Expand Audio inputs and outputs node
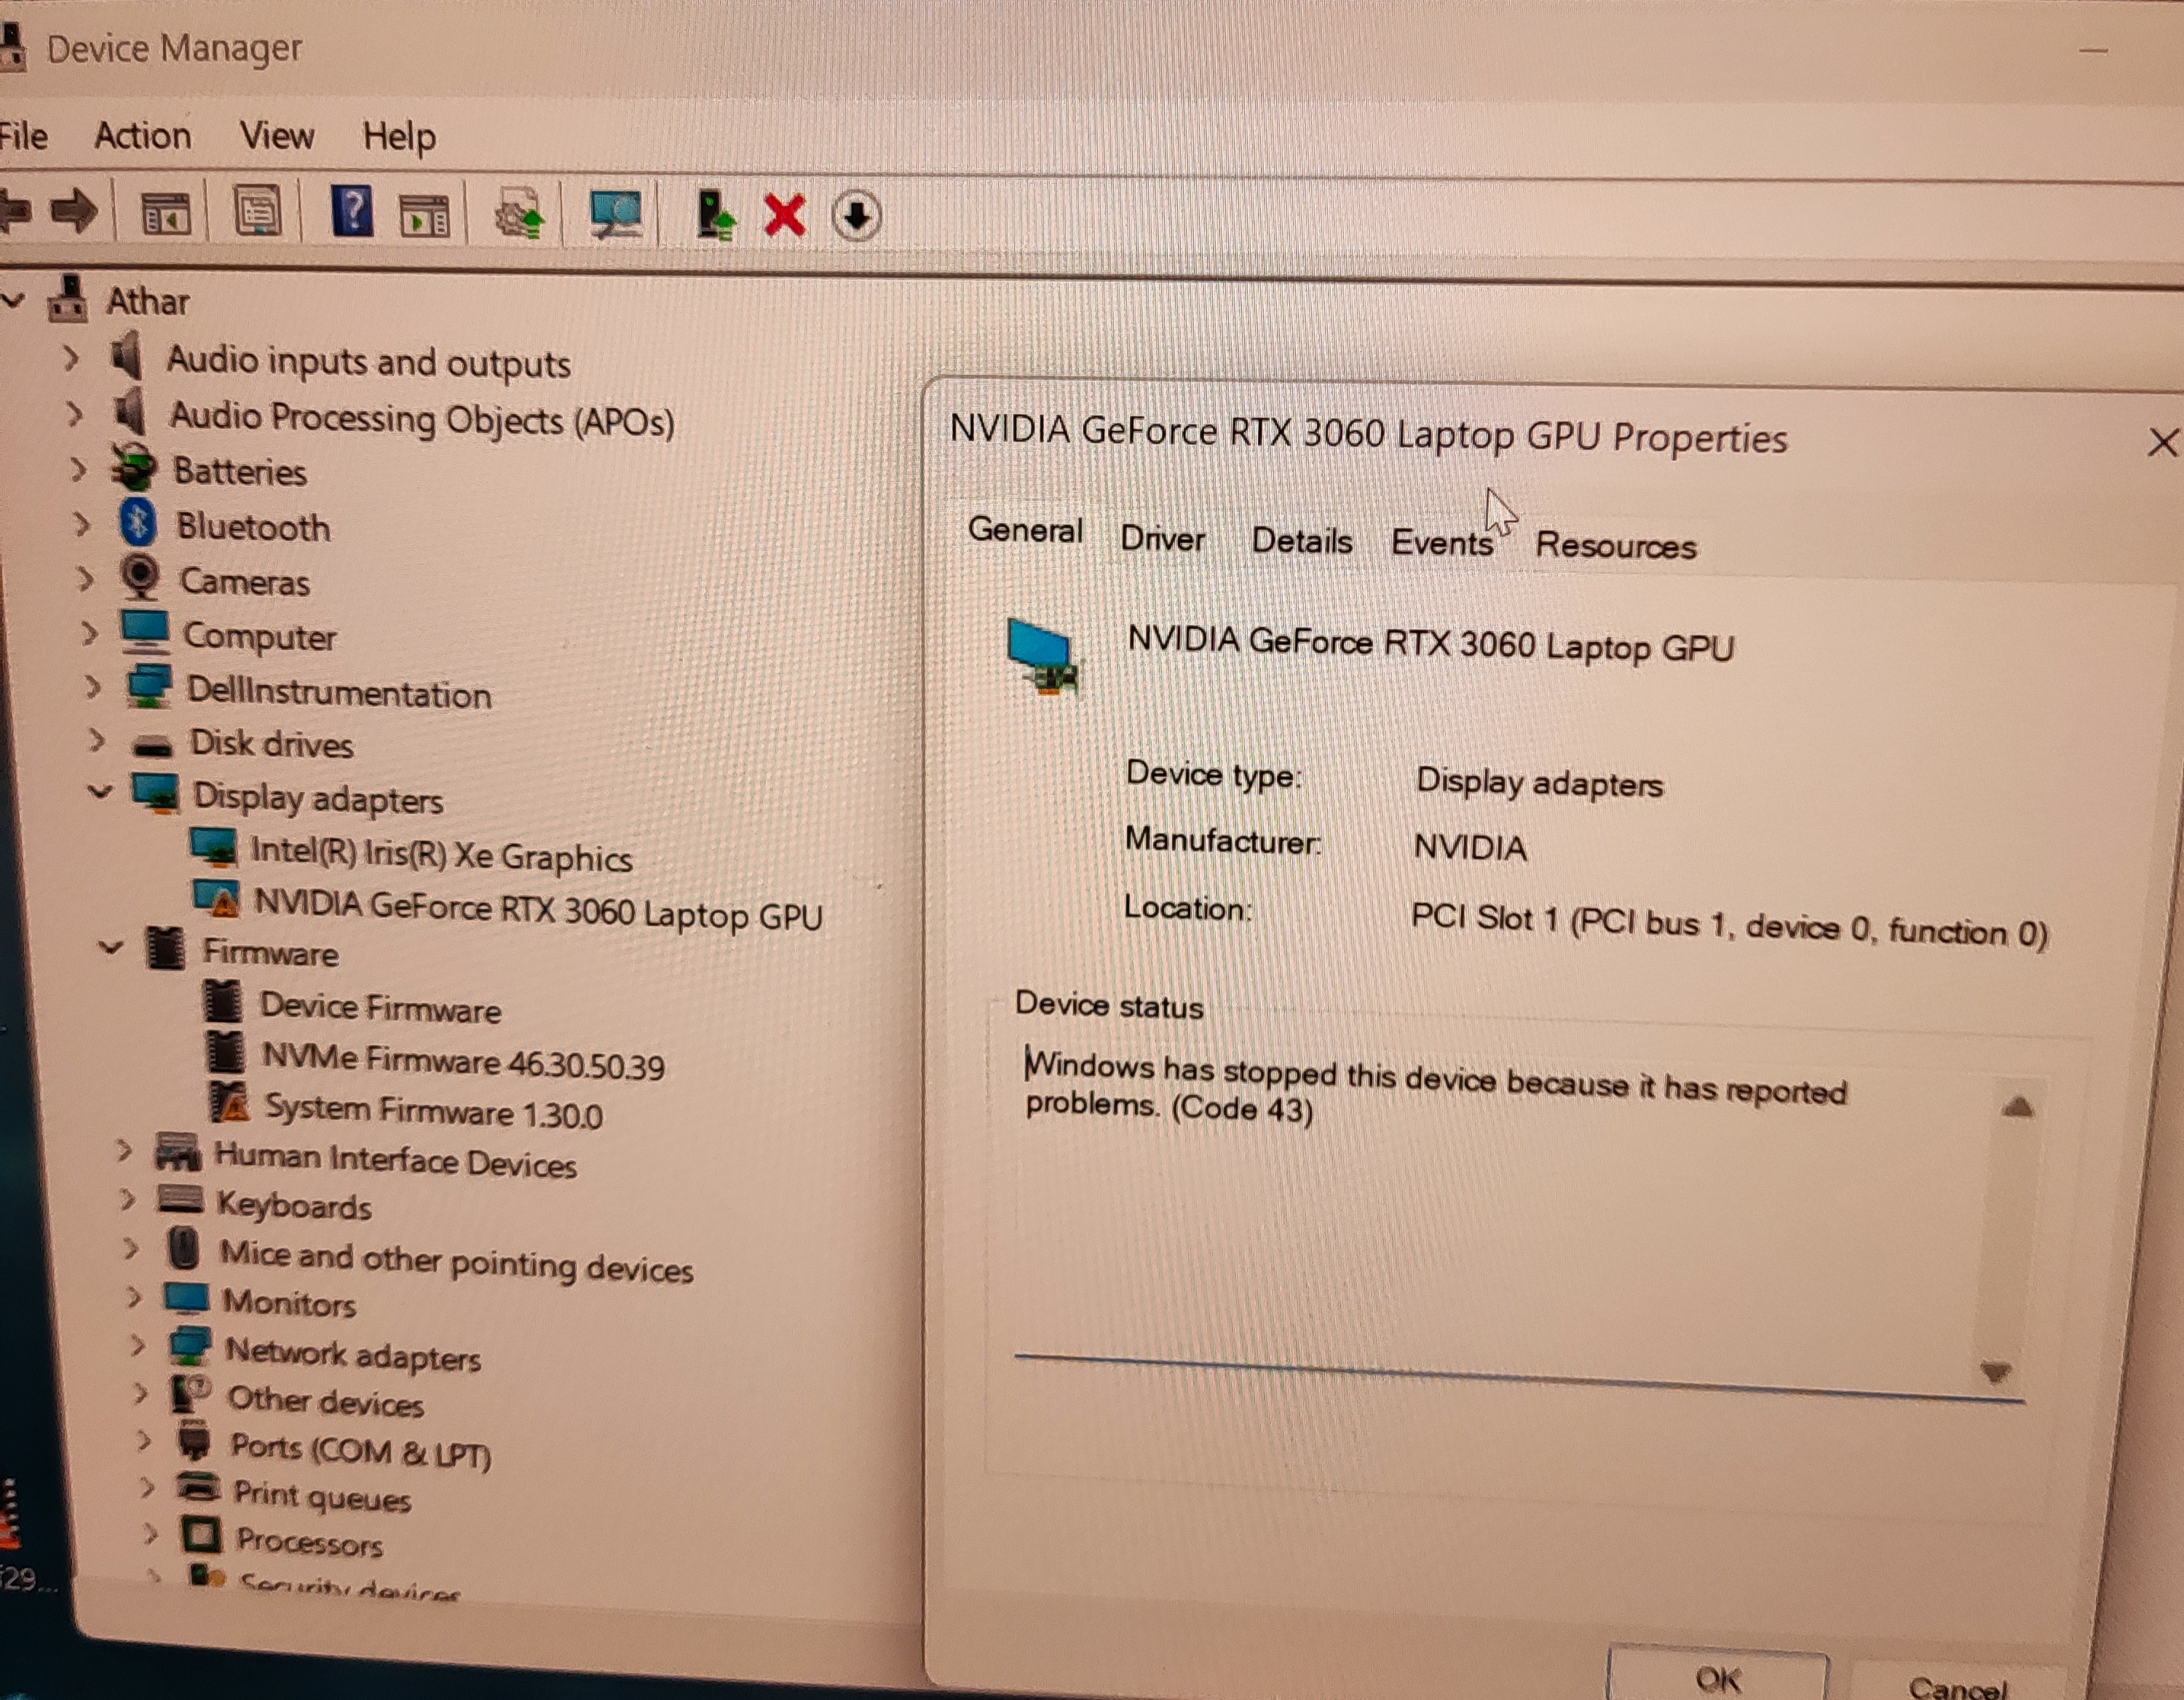 [70, 357]
